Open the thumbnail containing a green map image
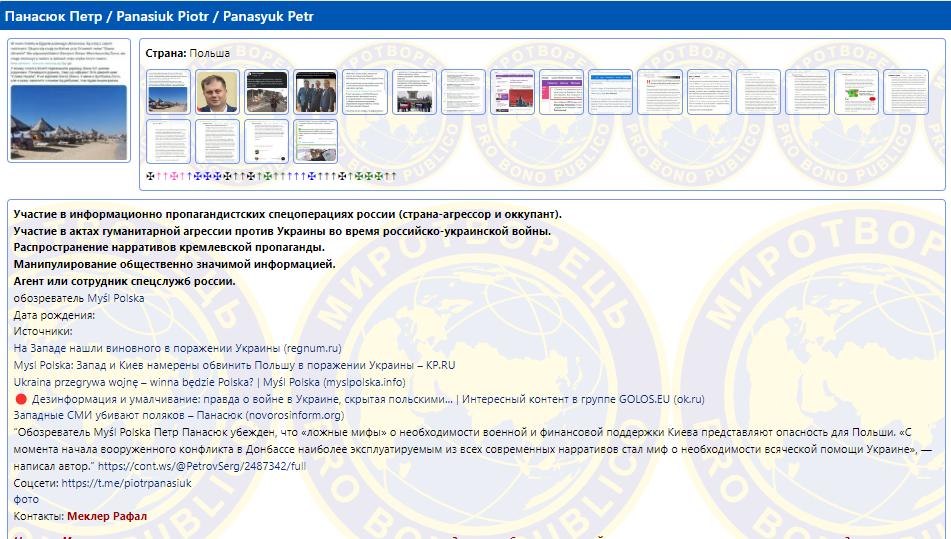 pos(855,92)
